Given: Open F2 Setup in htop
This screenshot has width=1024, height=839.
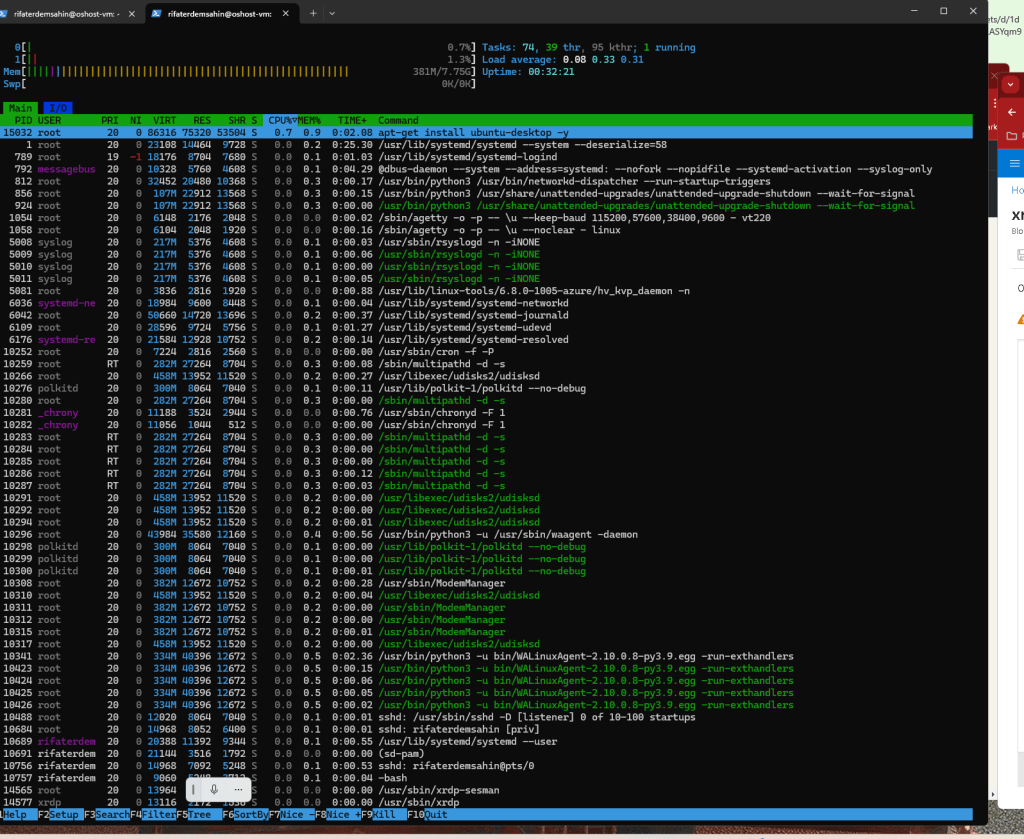Looking at the screenshot, I should (x=59, y=814).
